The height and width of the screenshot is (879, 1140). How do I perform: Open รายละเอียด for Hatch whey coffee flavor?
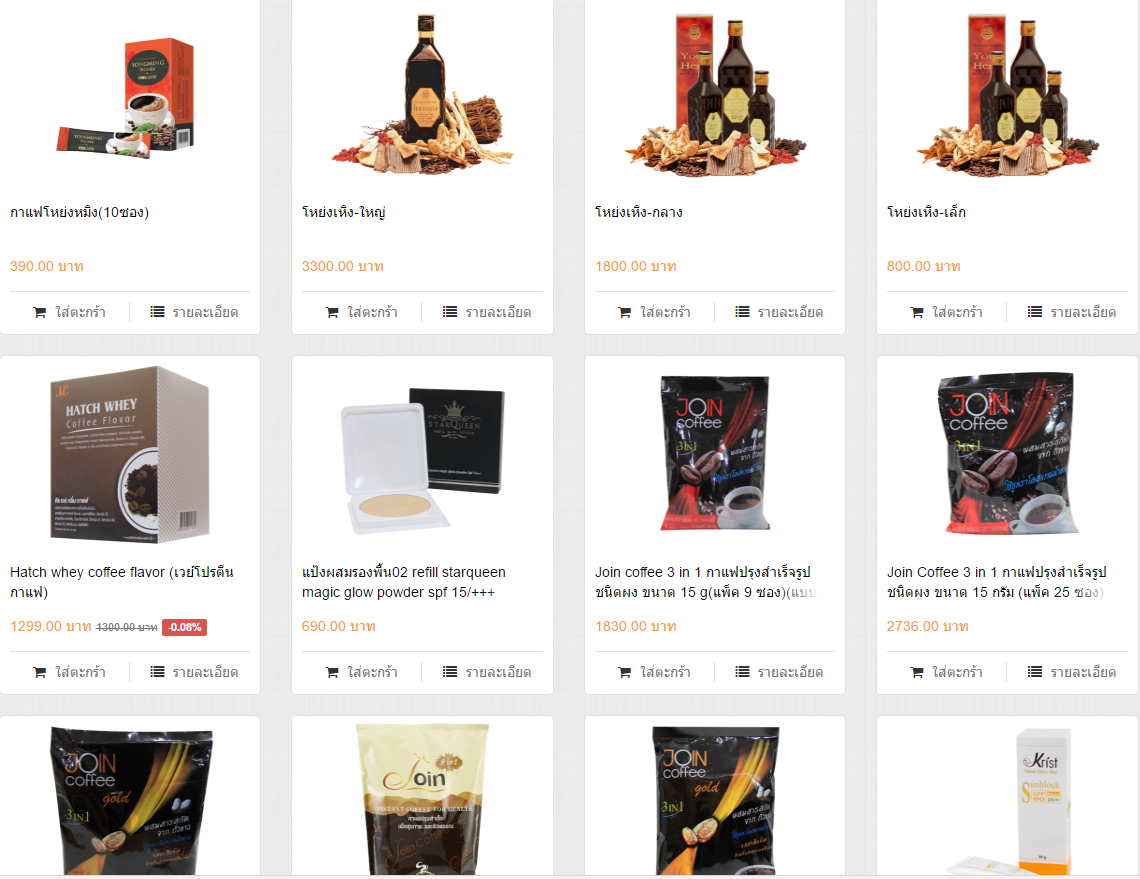coord(194,672)
